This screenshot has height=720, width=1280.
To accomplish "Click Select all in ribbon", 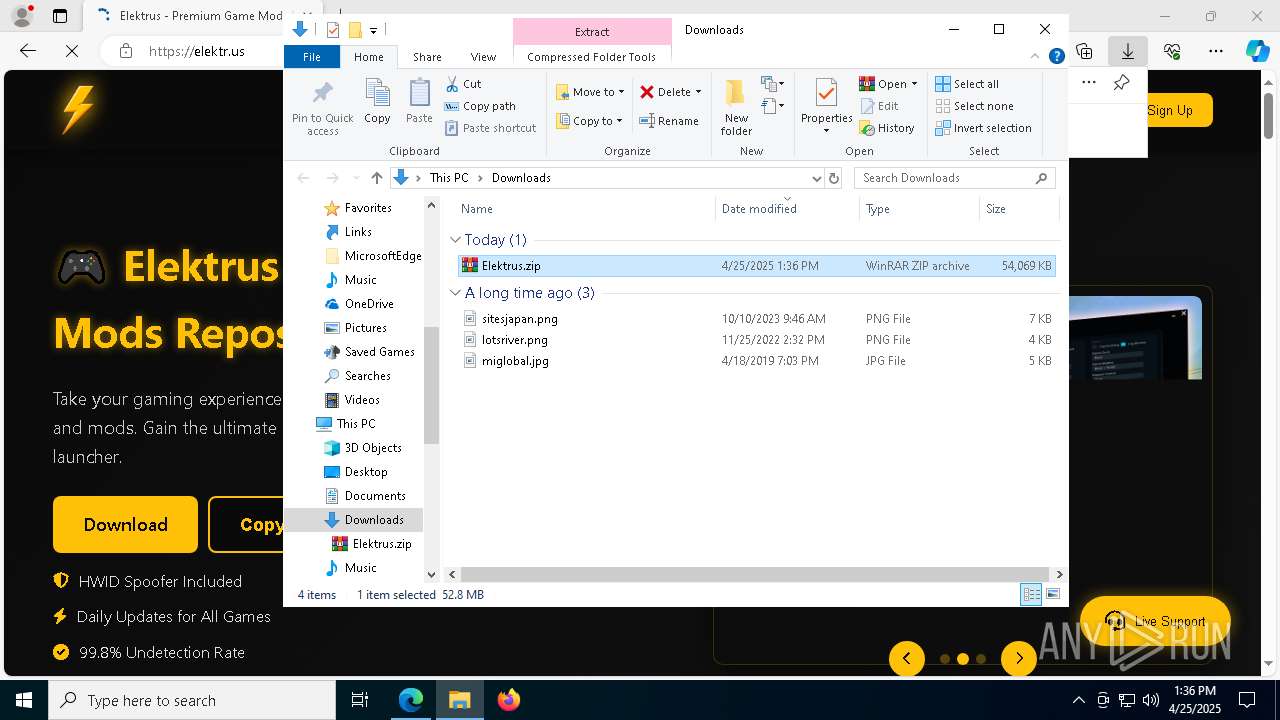I will [x=966, y=84].
